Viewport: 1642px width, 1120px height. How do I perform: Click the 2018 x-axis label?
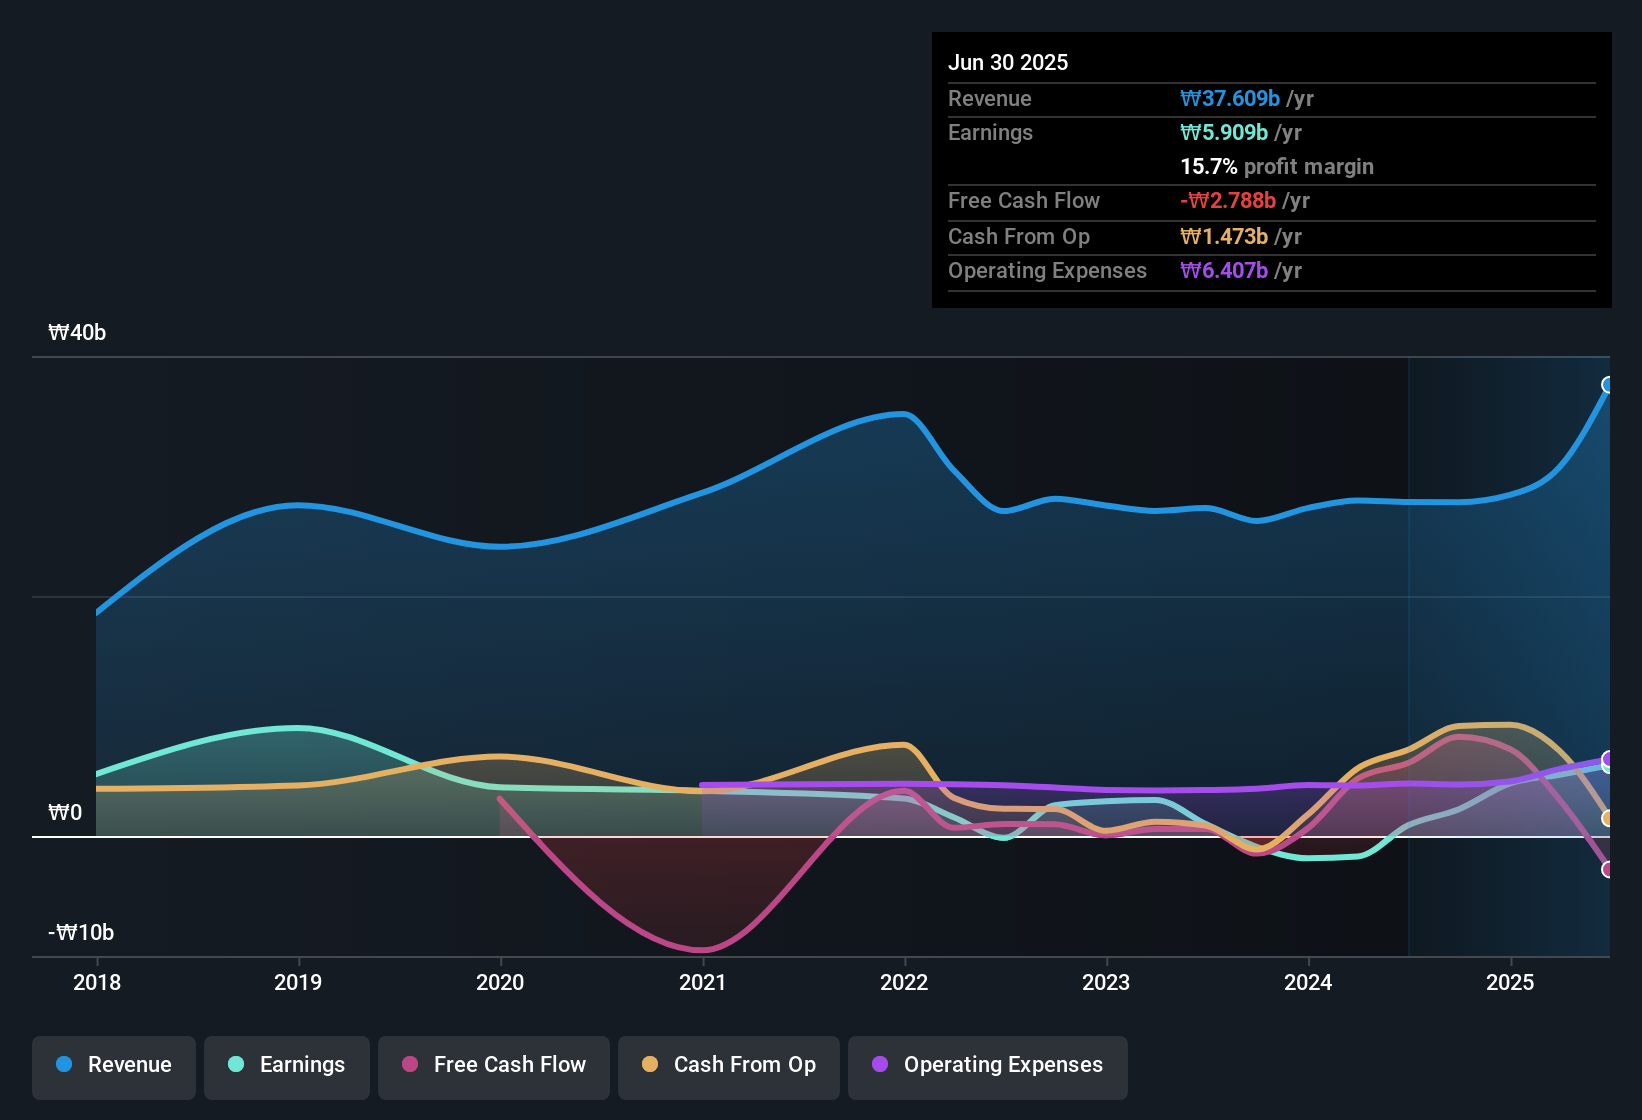coord(97,983)
